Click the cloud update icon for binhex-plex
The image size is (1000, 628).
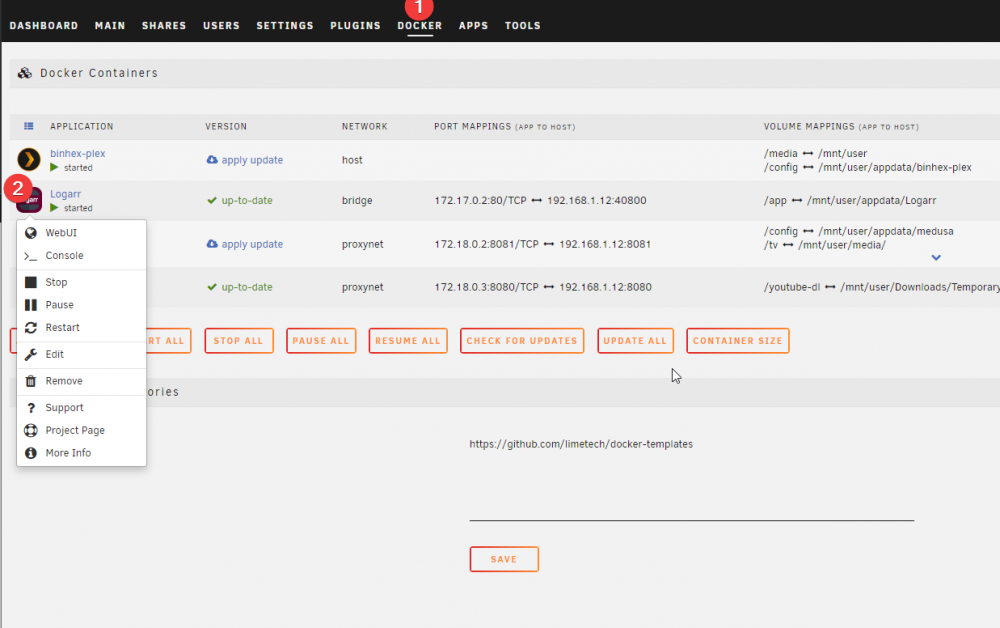[212, 159]
